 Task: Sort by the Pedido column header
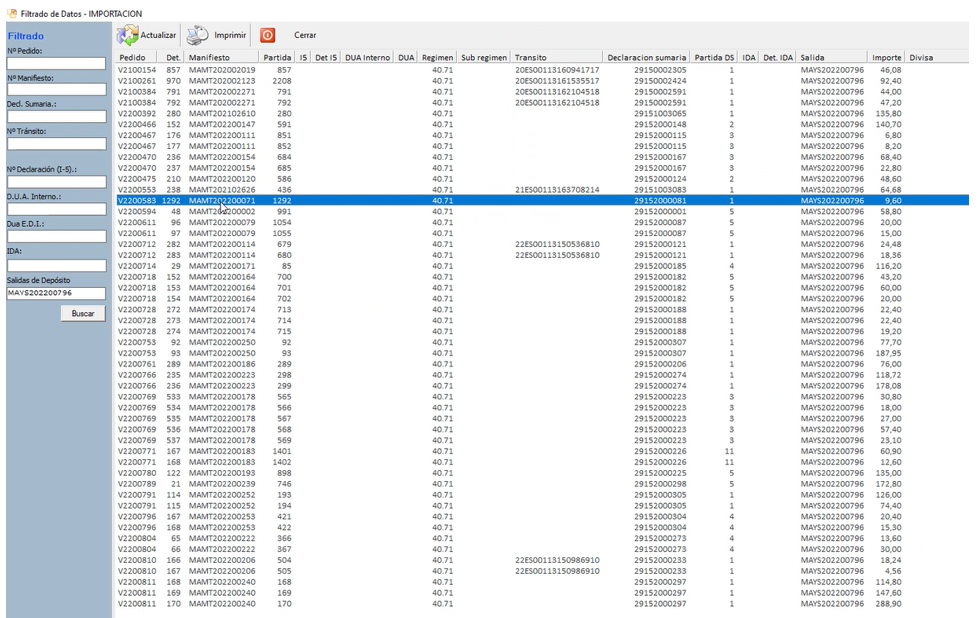click(132, 58)
